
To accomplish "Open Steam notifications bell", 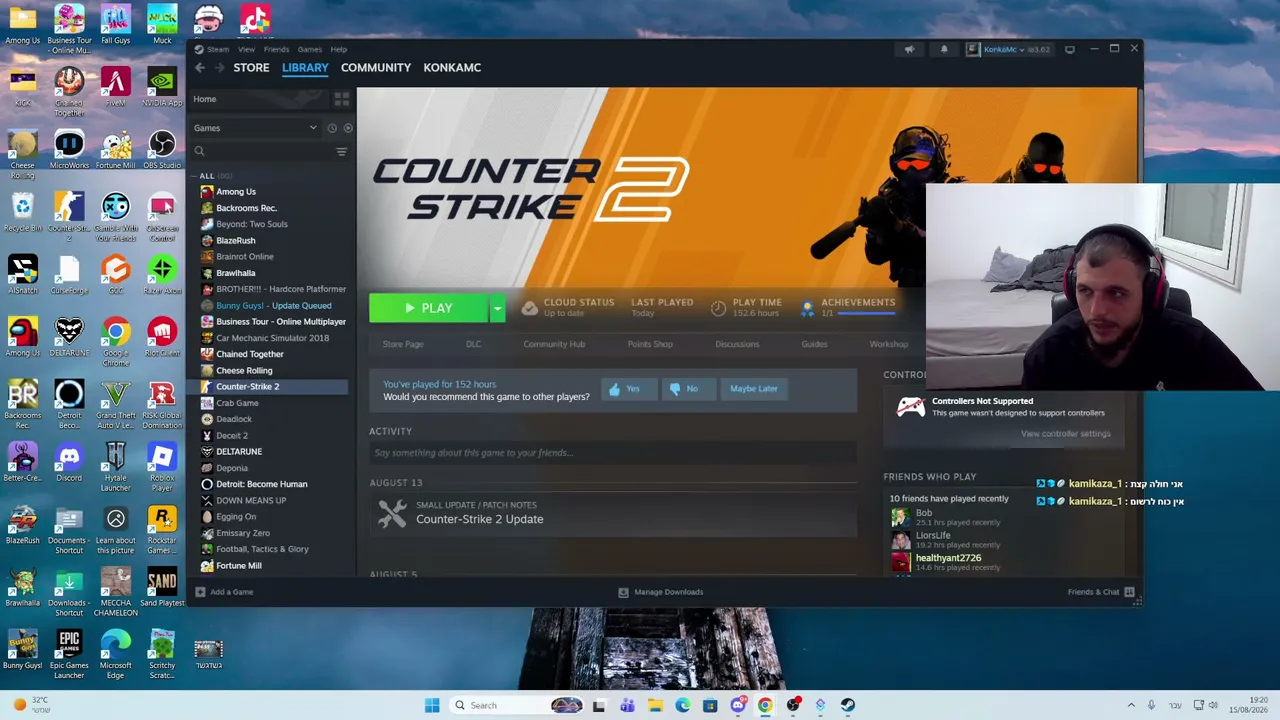I will point(944,49).
